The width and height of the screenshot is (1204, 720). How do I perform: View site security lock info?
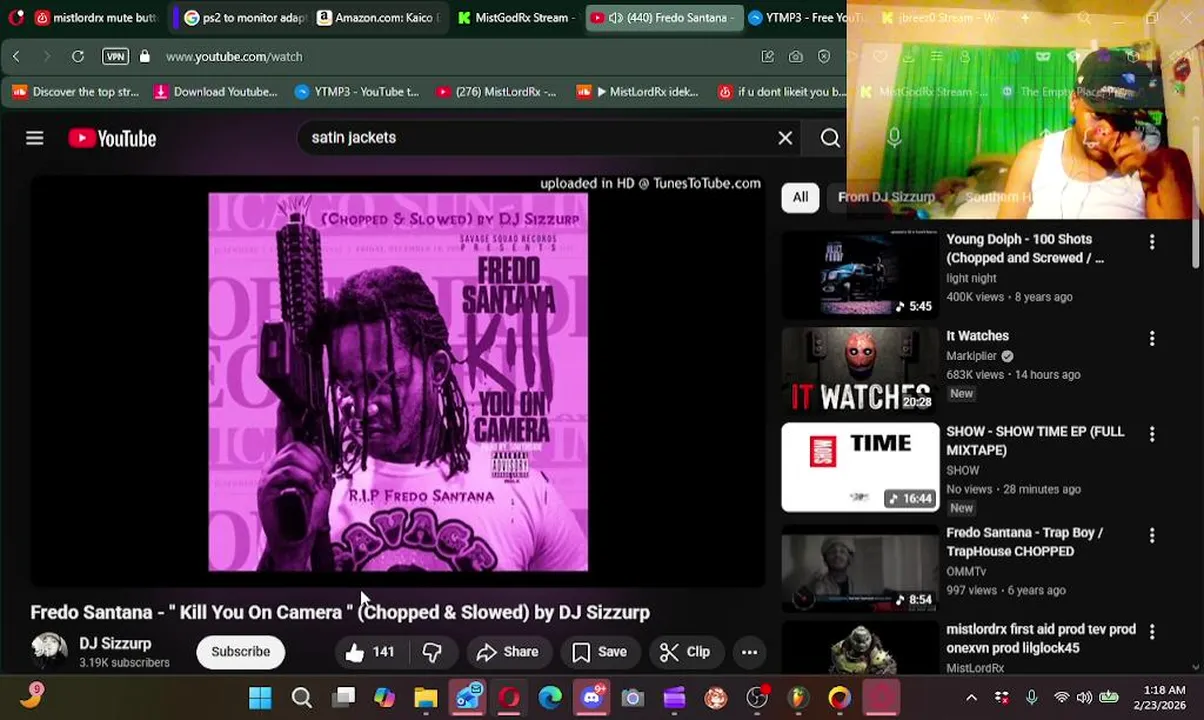tap(145, 57)
